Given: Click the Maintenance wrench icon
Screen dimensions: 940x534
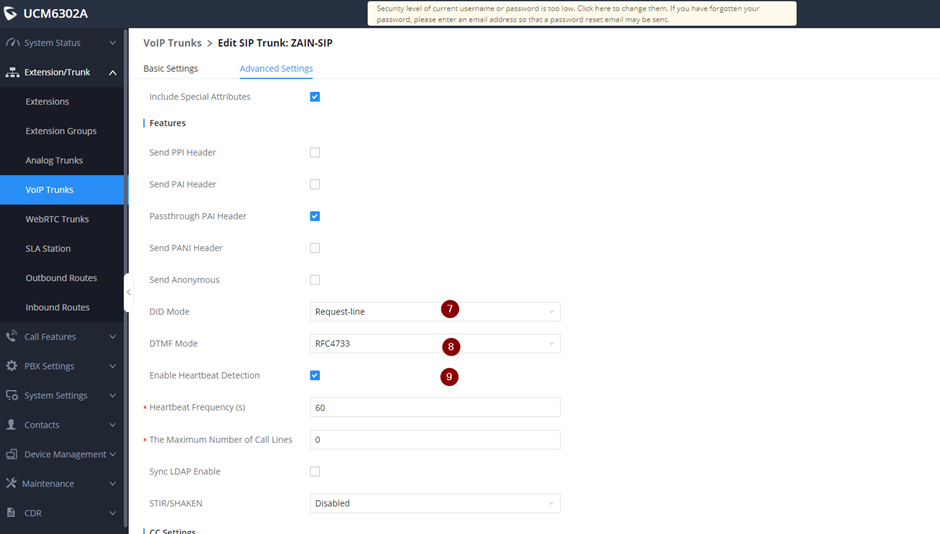Looking at the screenshot, I should (12, 484).
